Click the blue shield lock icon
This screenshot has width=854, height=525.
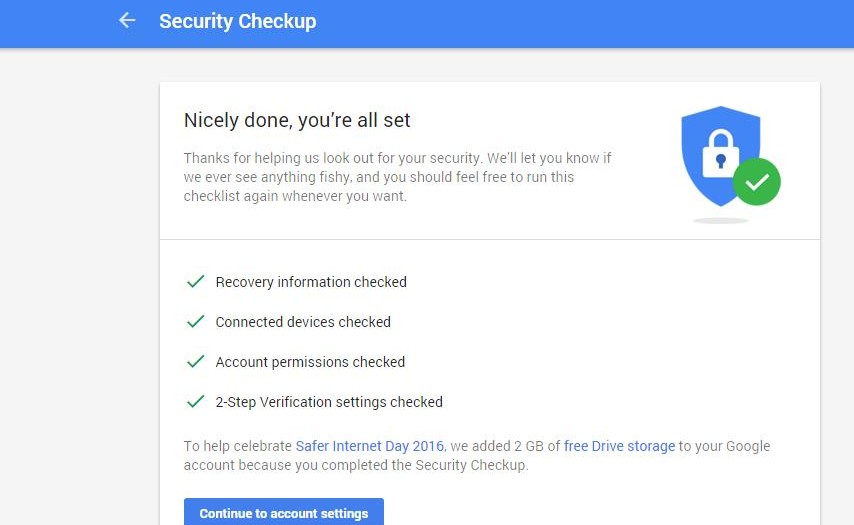(x=720, y=156)
